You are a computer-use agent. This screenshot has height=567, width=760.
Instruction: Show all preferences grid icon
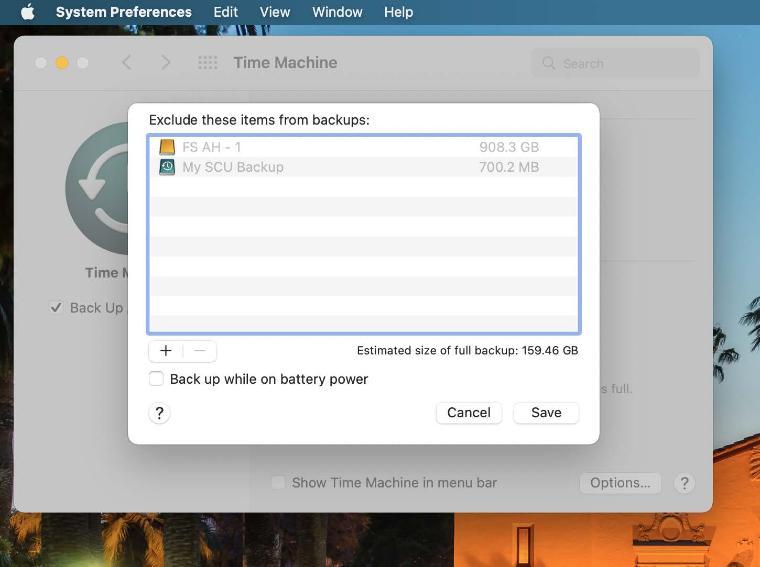[x=207, y=63]
